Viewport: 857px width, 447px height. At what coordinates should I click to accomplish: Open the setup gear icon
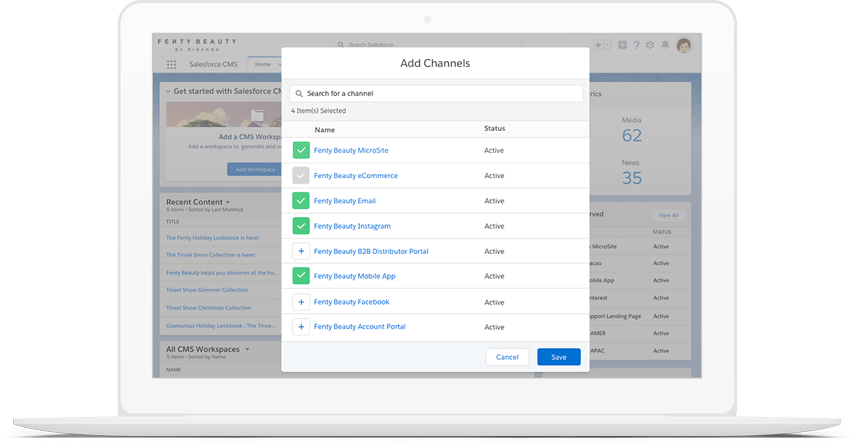point(650,45)
